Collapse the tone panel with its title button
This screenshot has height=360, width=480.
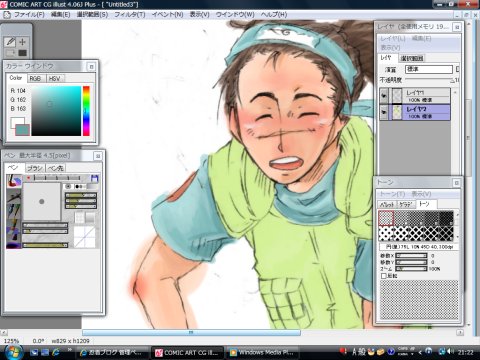click(456, 183)
